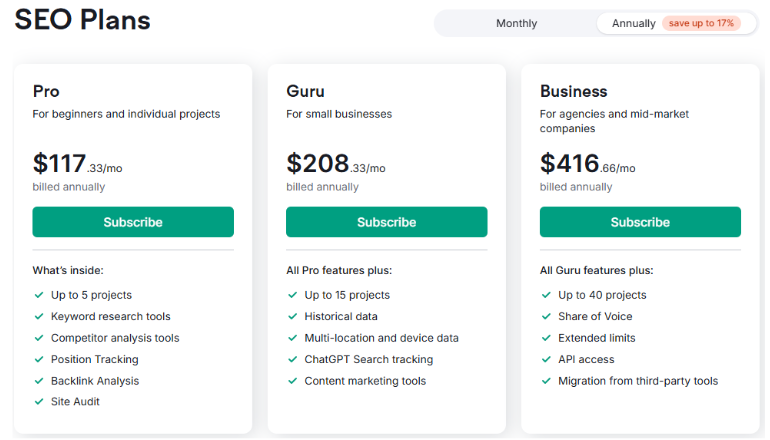Click 'billed annually' under Business price
Screen dimensions: 770x440
576,187
